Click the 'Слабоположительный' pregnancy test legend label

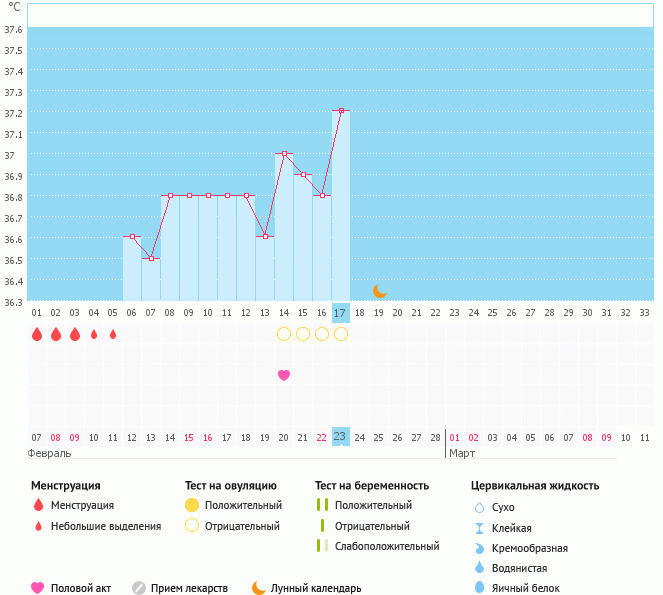pos(387,546)
